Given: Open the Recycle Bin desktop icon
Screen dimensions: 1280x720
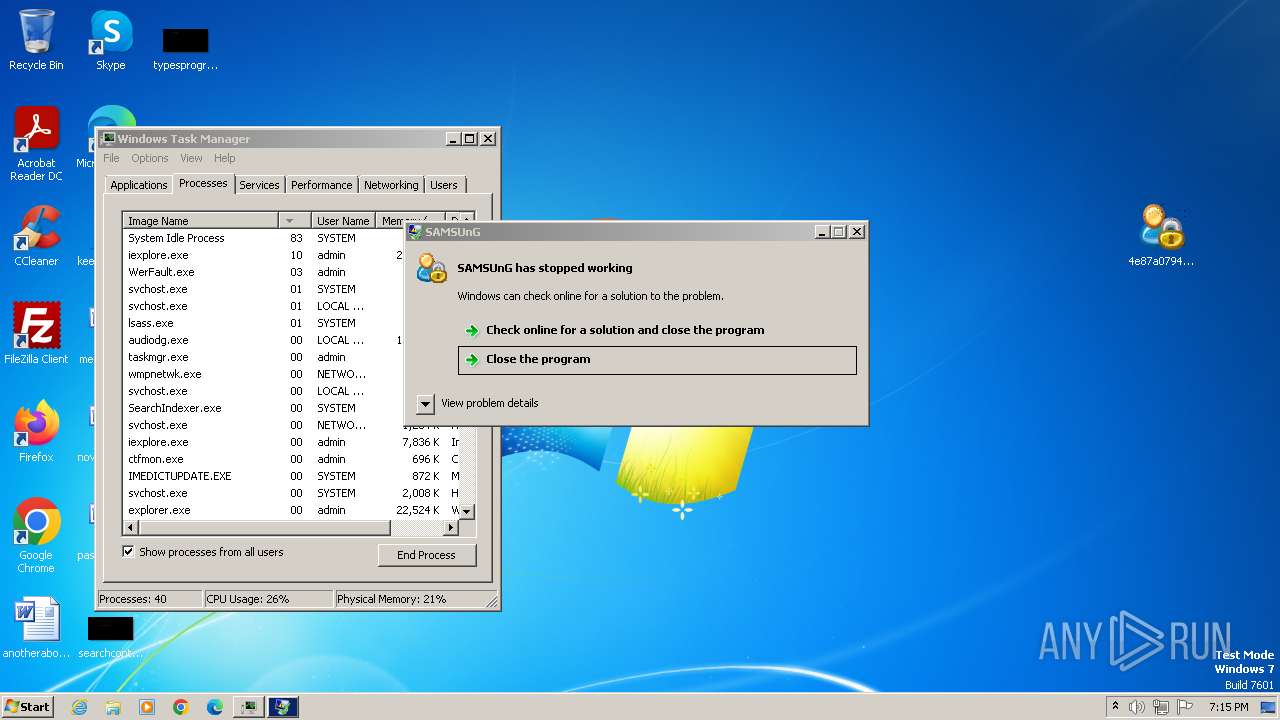Looking at the screenshot, I should [x=36, y=40].
